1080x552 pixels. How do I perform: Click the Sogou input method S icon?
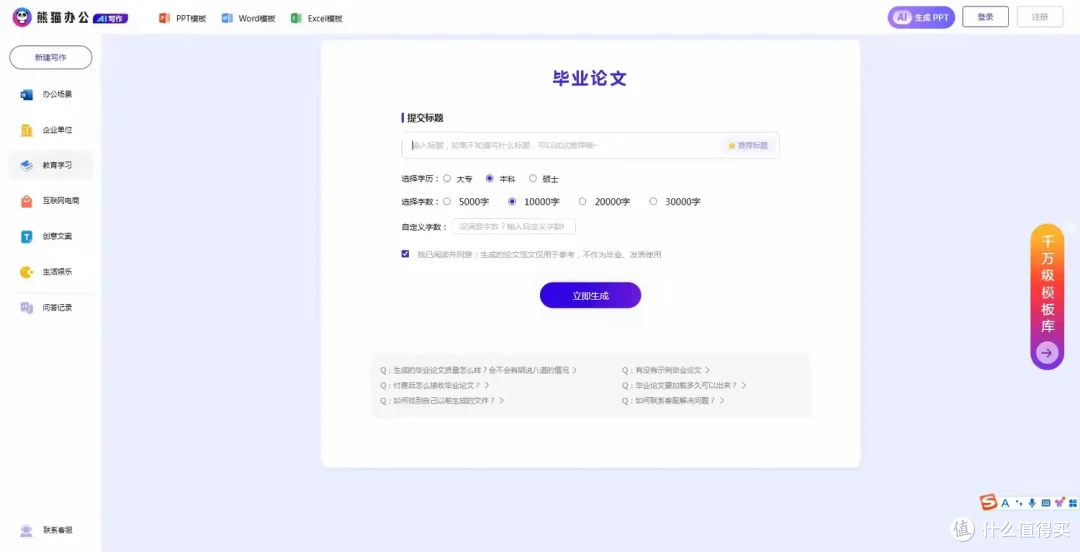pyautogui.click(x=989, y=503)
